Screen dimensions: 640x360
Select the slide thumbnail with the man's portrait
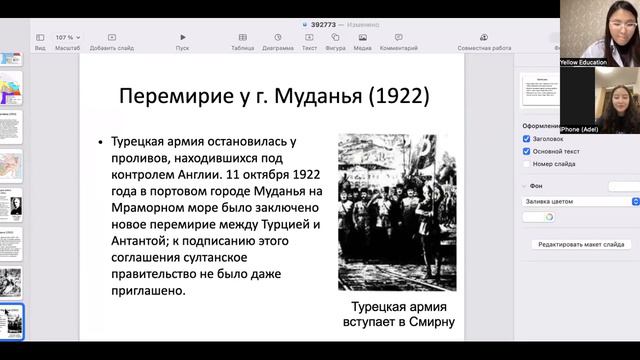(x=11, y=205)
